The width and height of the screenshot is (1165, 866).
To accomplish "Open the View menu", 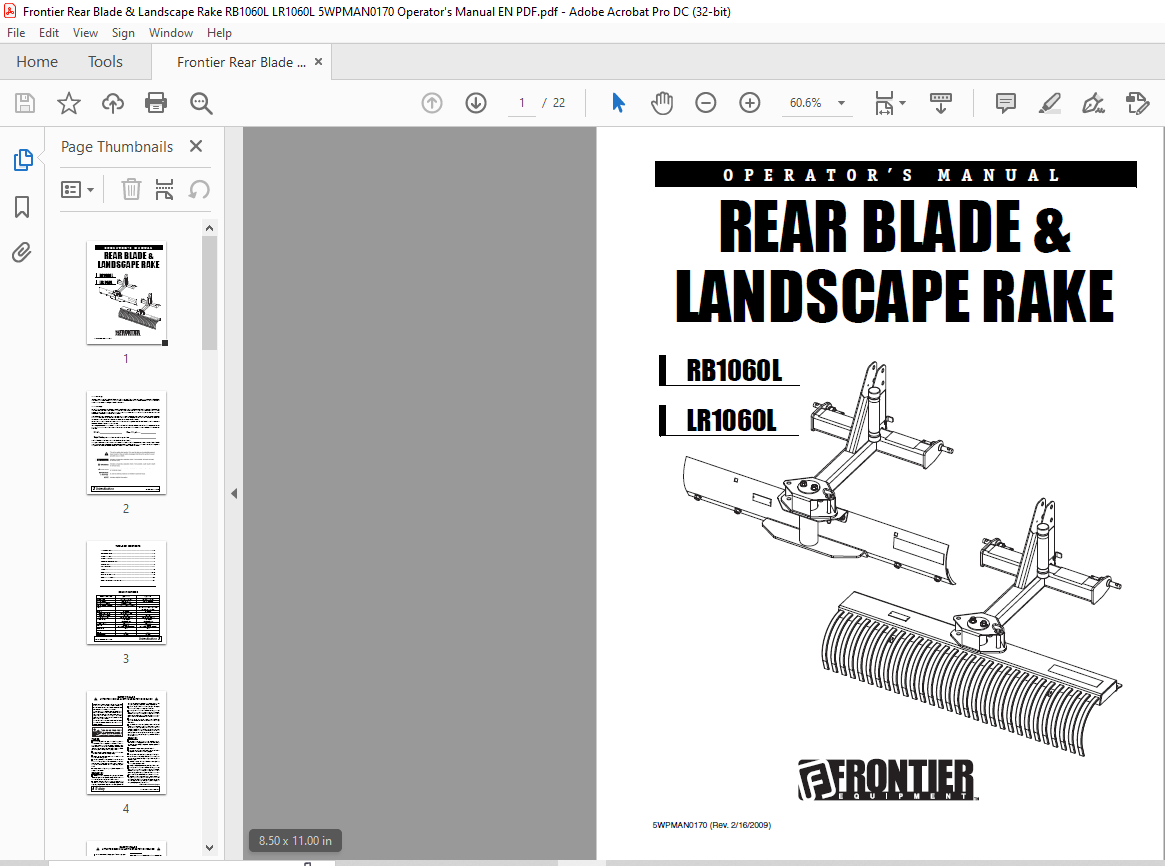I will [x=85, y=33].
